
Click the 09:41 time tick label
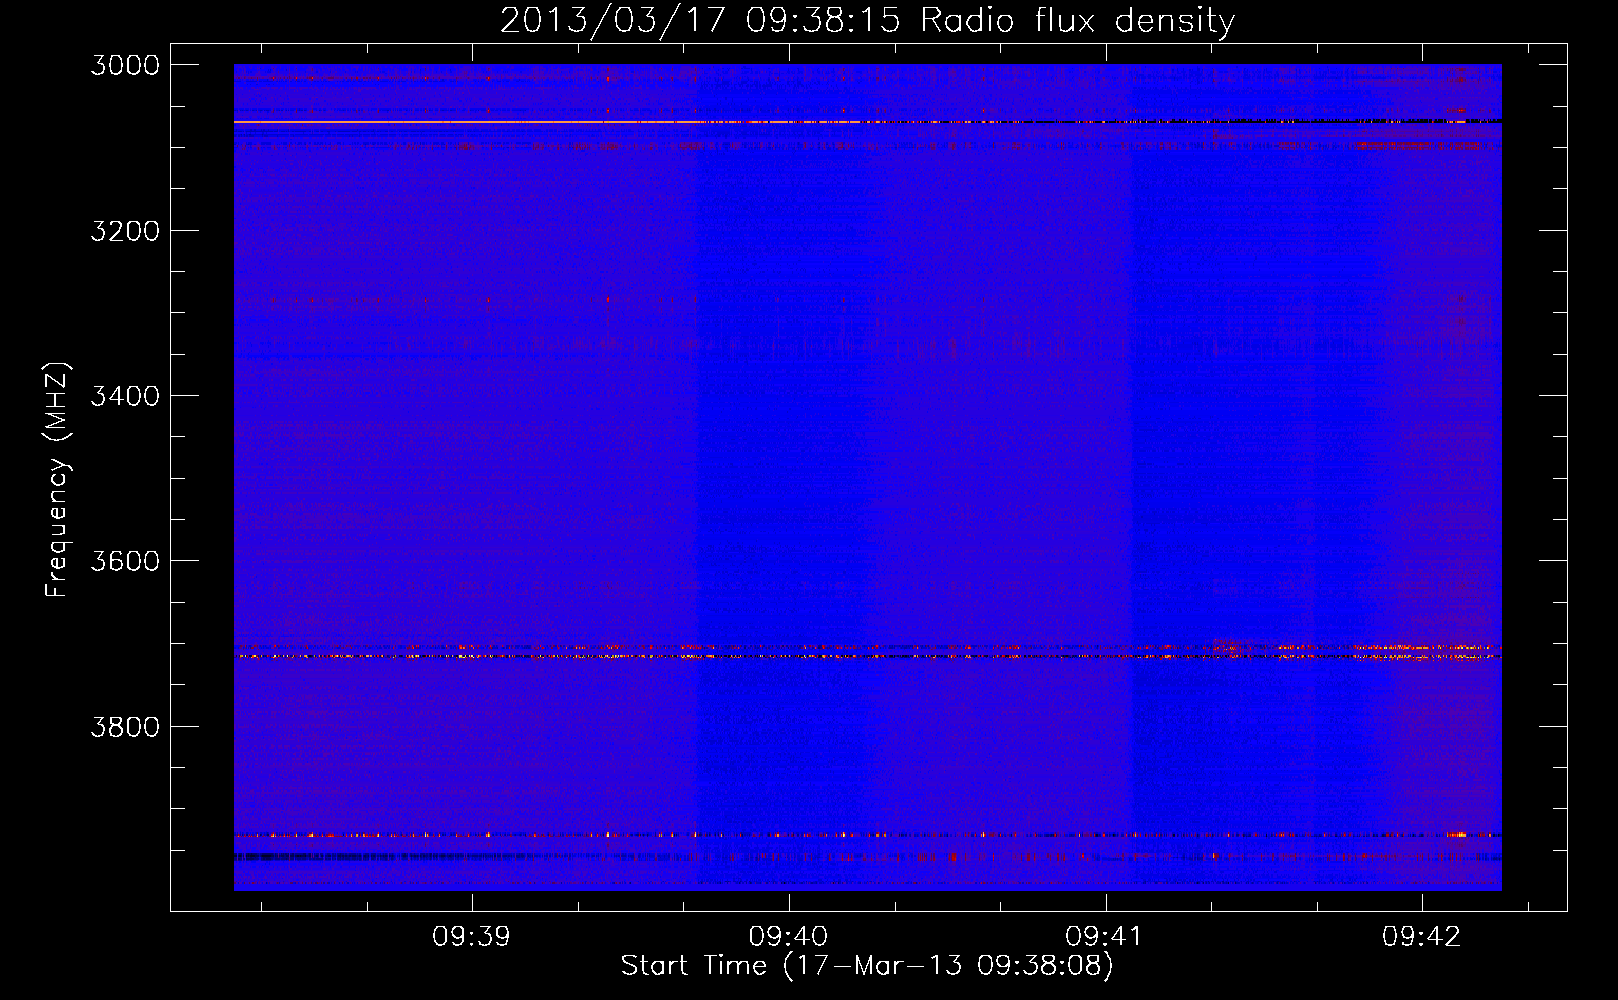tap(1105, 937)
